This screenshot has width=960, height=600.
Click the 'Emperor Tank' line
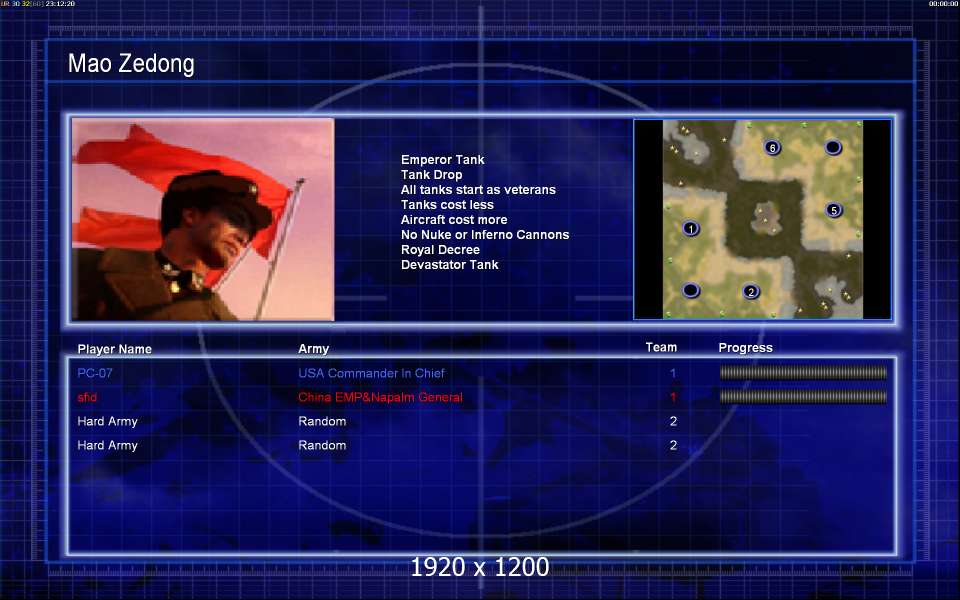(443, 160)
